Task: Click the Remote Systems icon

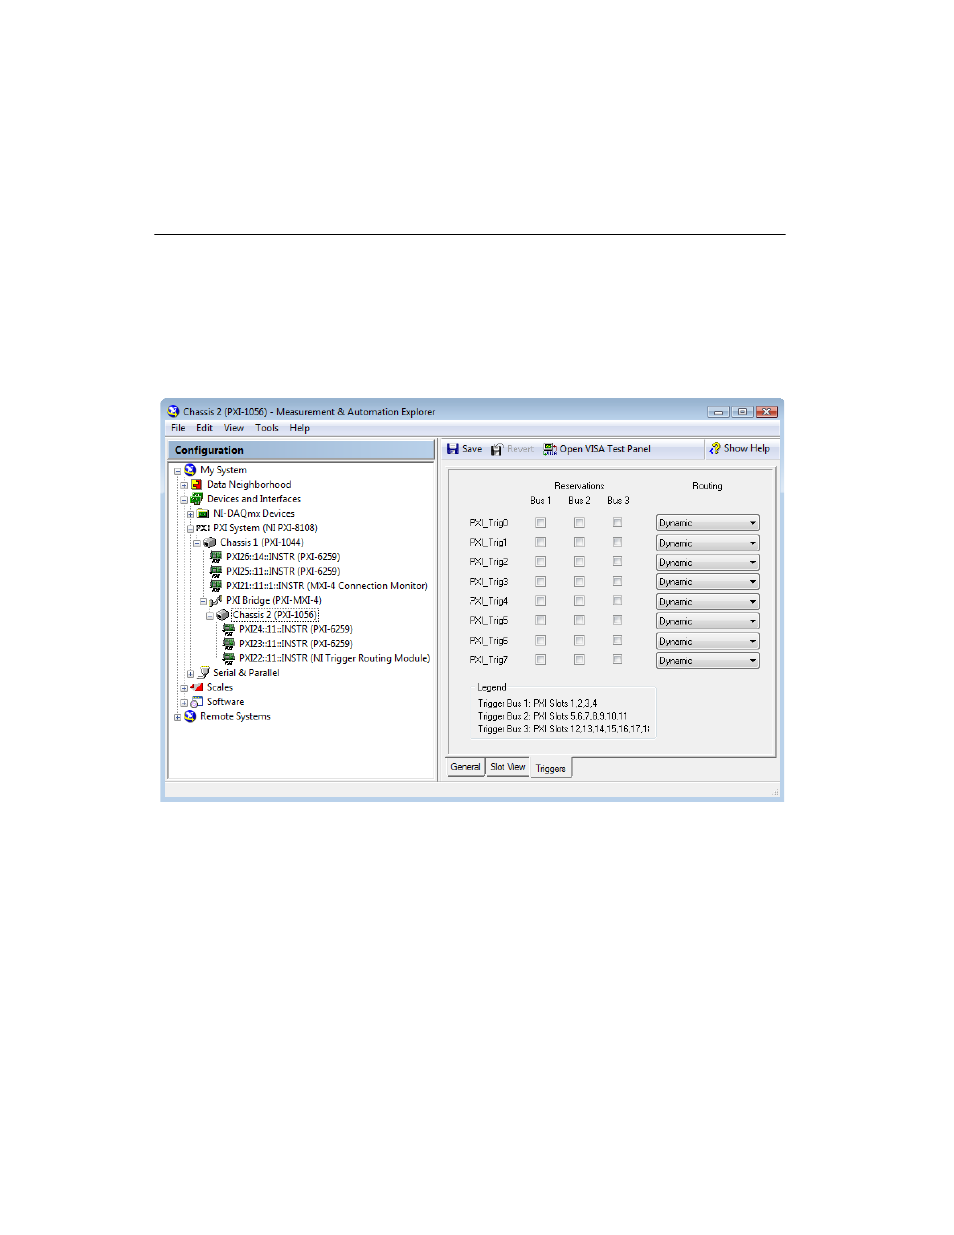Action: pyautogui.click(x=190, y=716)
